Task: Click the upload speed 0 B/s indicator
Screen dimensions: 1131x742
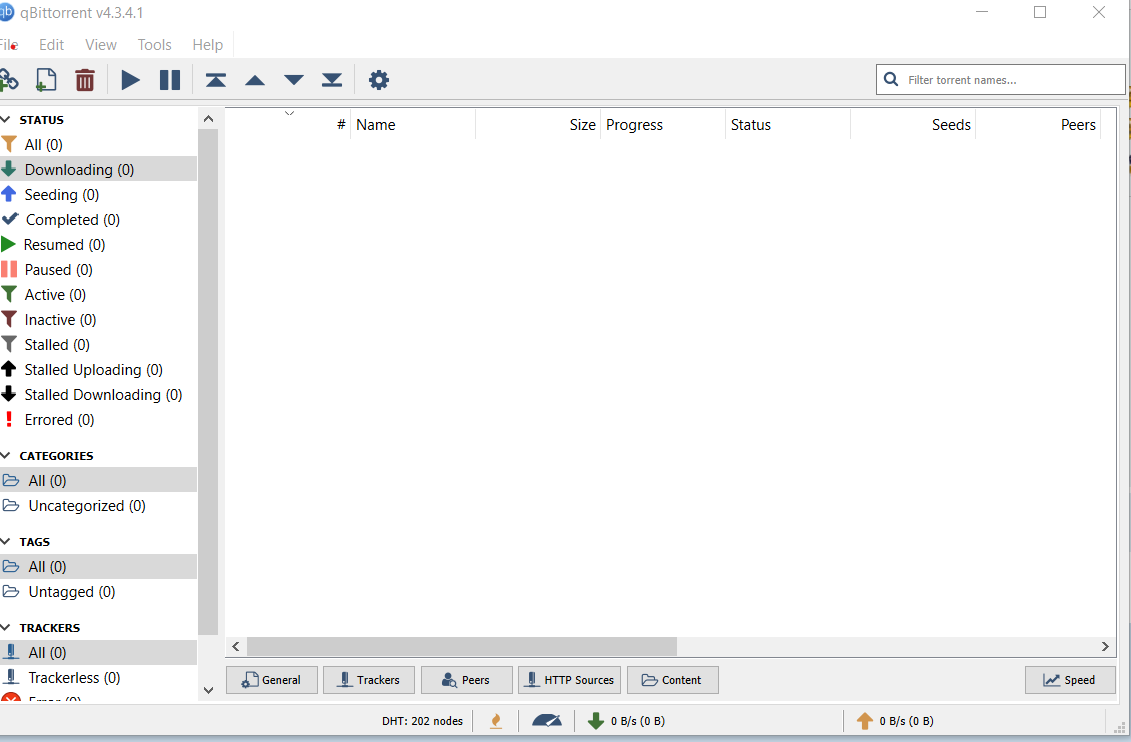Action: click(894, 720)
